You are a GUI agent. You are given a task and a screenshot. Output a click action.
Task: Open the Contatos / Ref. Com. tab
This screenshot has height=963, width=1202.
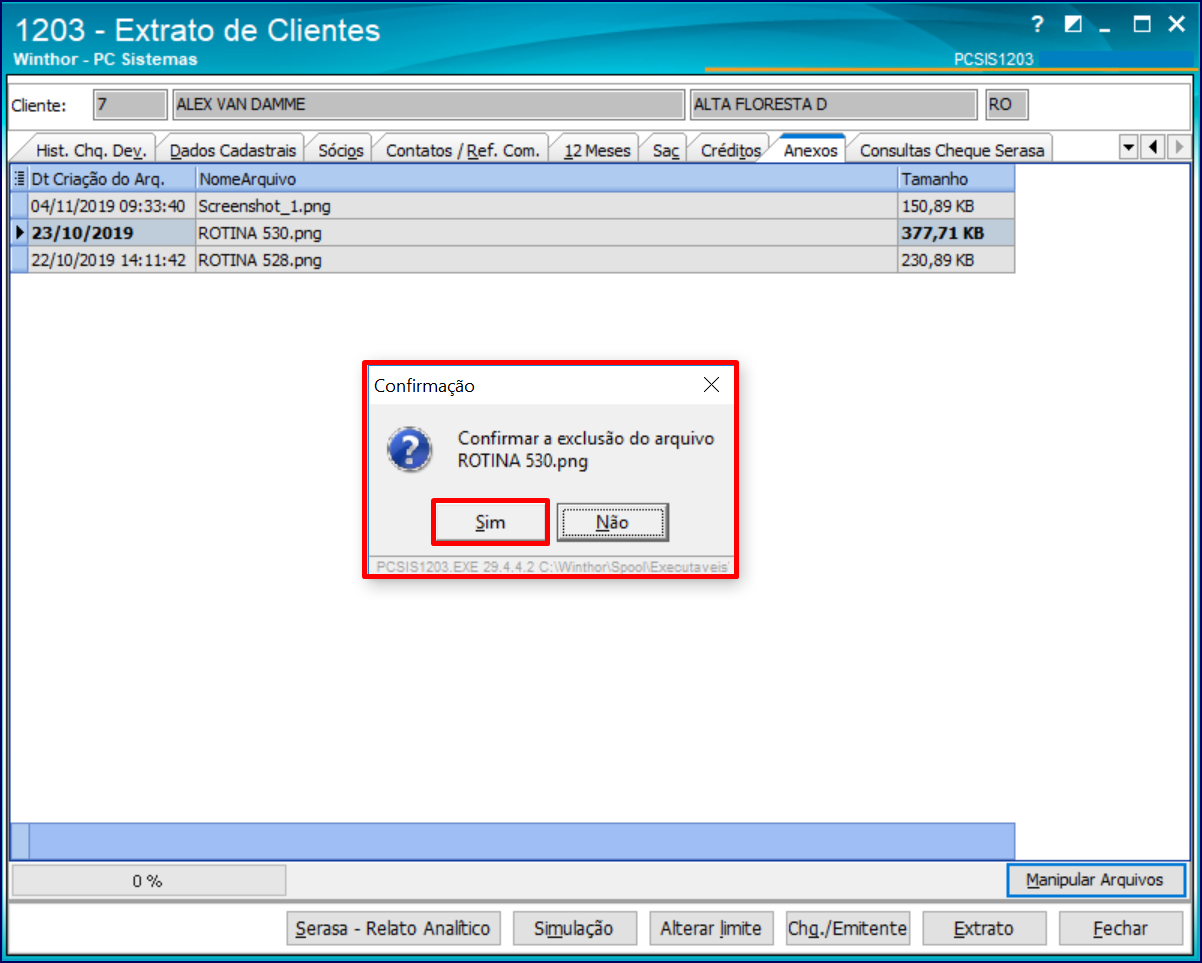pyautogui.click(x=462, y=150)
